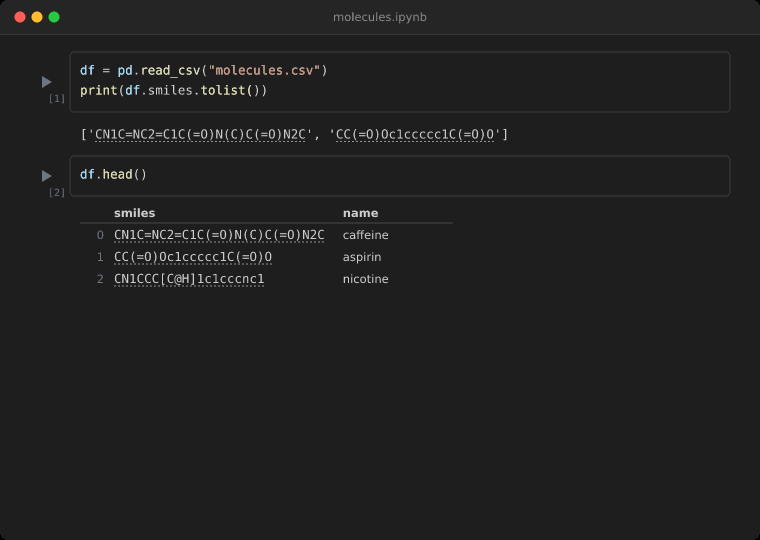The image size is (760, 540).
Task: Click the 'caffeine' name cell
Action: click(365, 235)
